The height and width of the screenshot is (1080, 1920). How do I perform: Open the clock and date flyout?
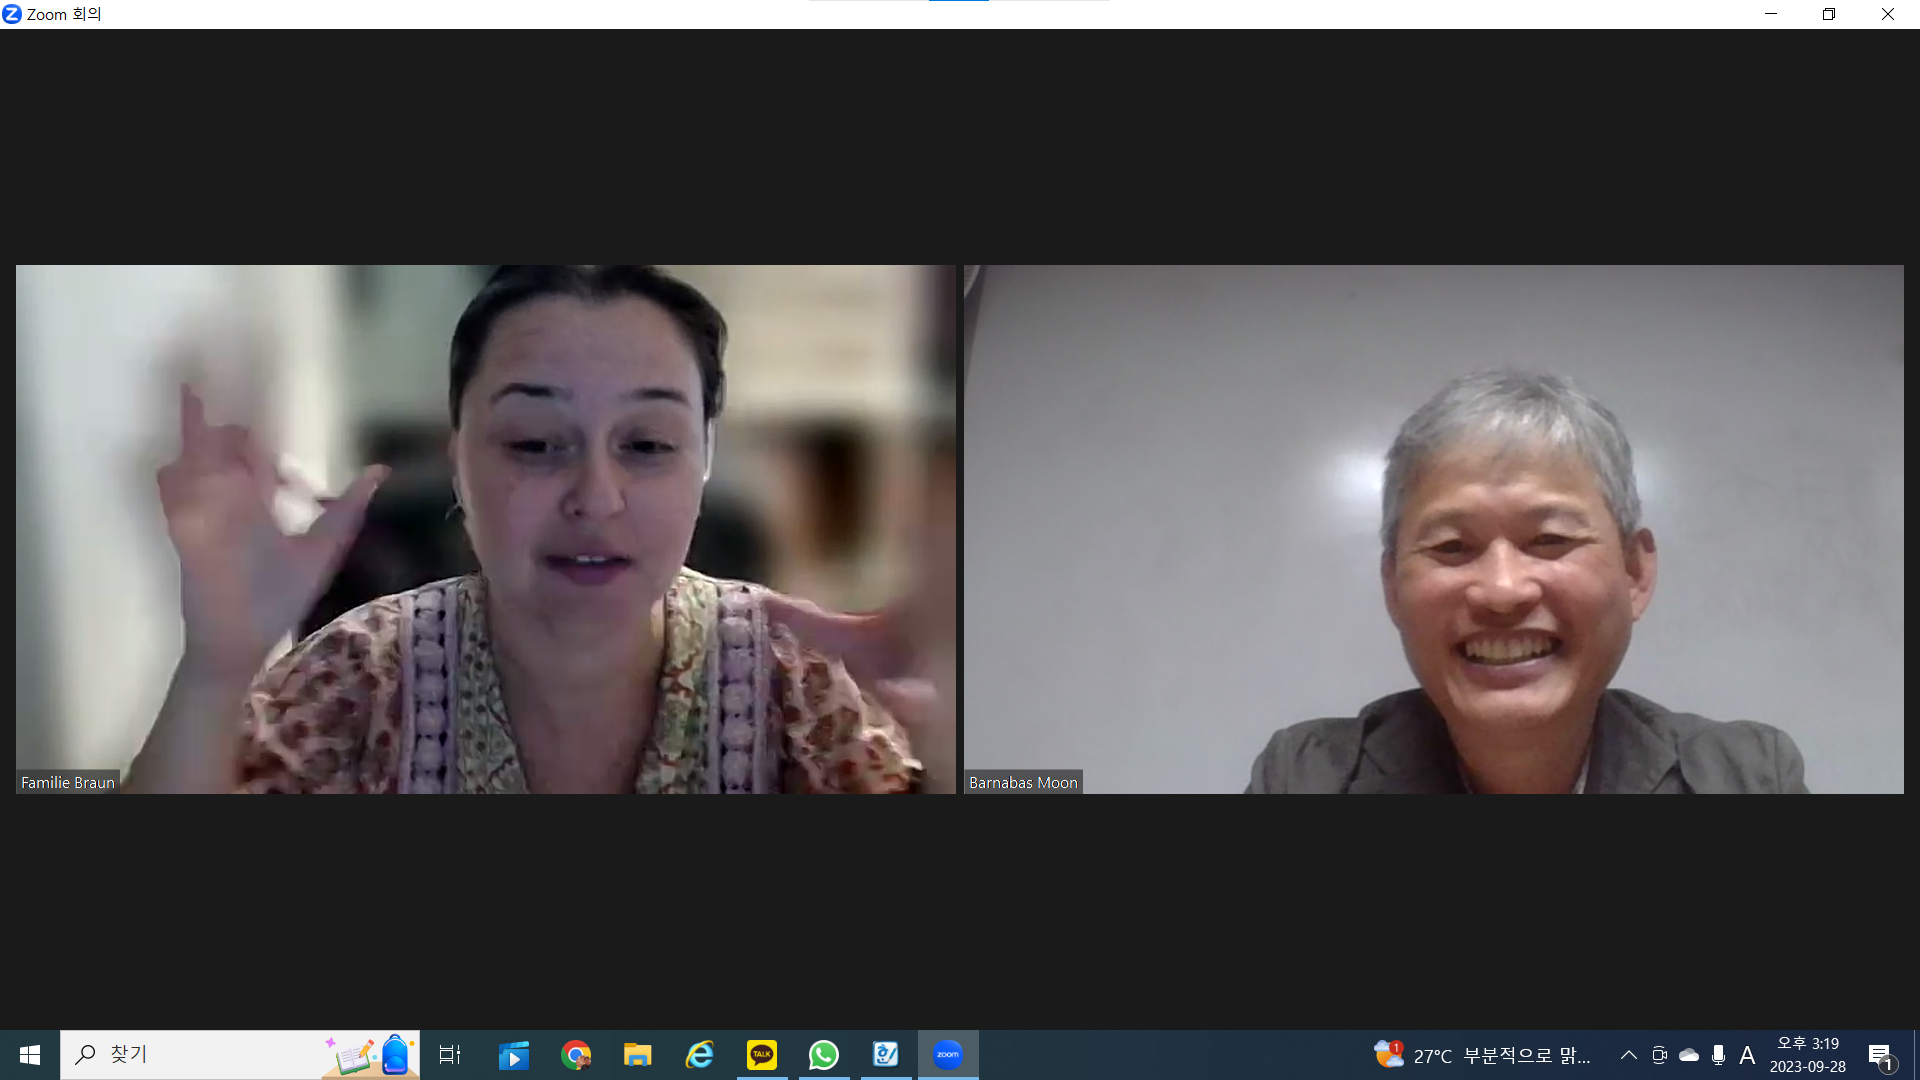(1807, 1055)
